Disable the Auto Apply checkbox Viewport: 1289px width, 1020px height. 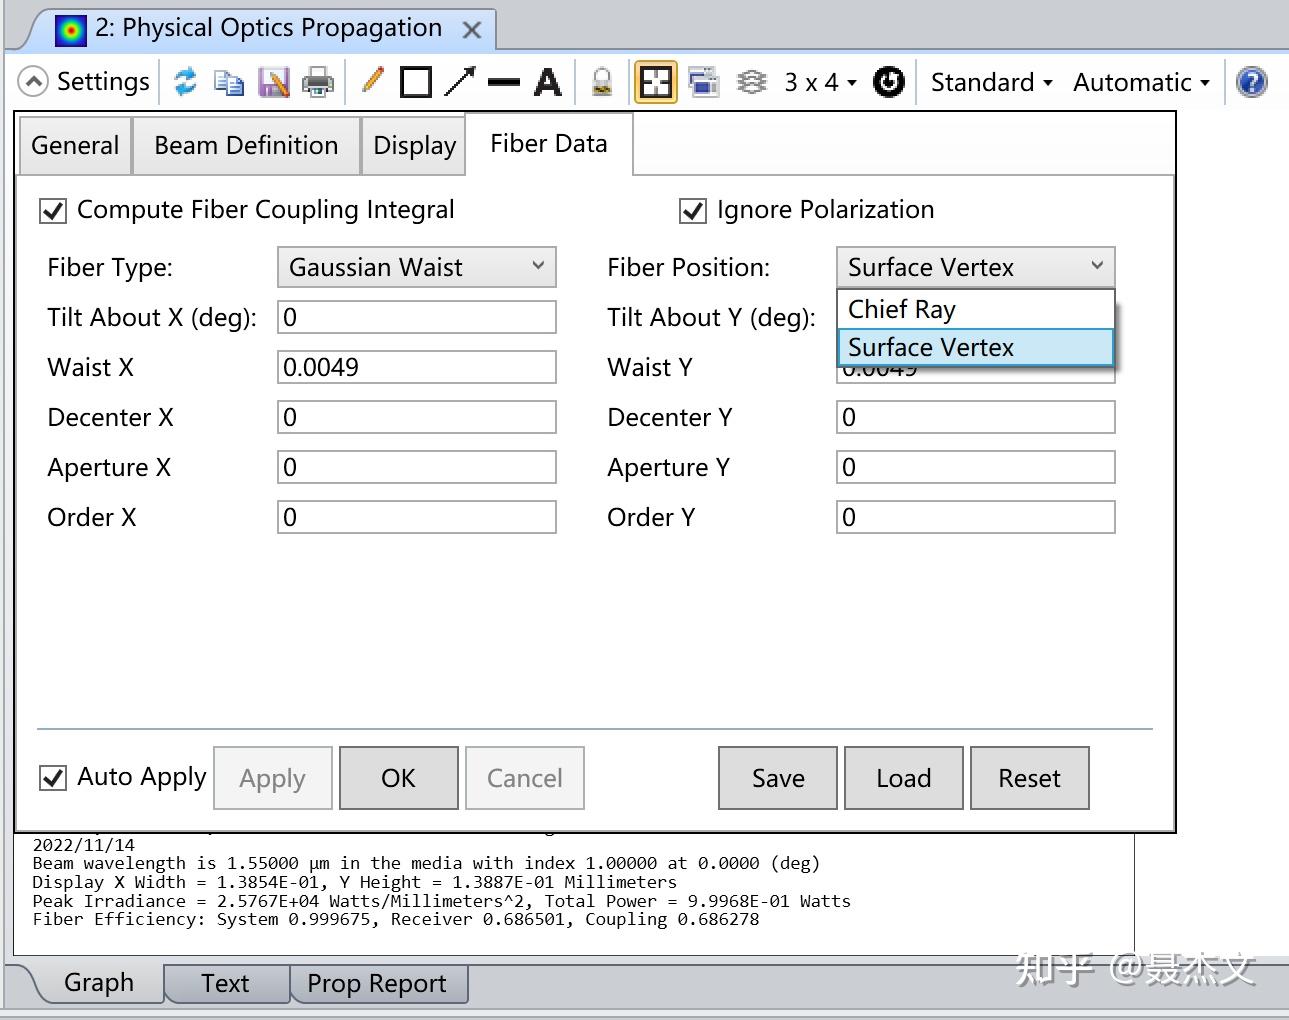point(53,777)
